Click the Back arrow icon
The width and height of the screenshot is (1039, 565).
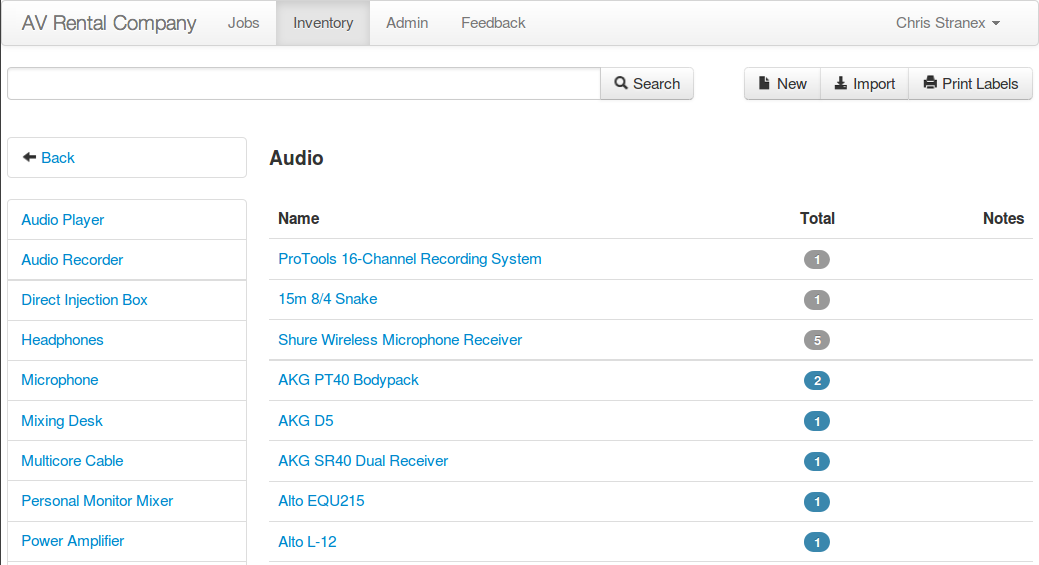pyautogui.click(x=29, y=157)
